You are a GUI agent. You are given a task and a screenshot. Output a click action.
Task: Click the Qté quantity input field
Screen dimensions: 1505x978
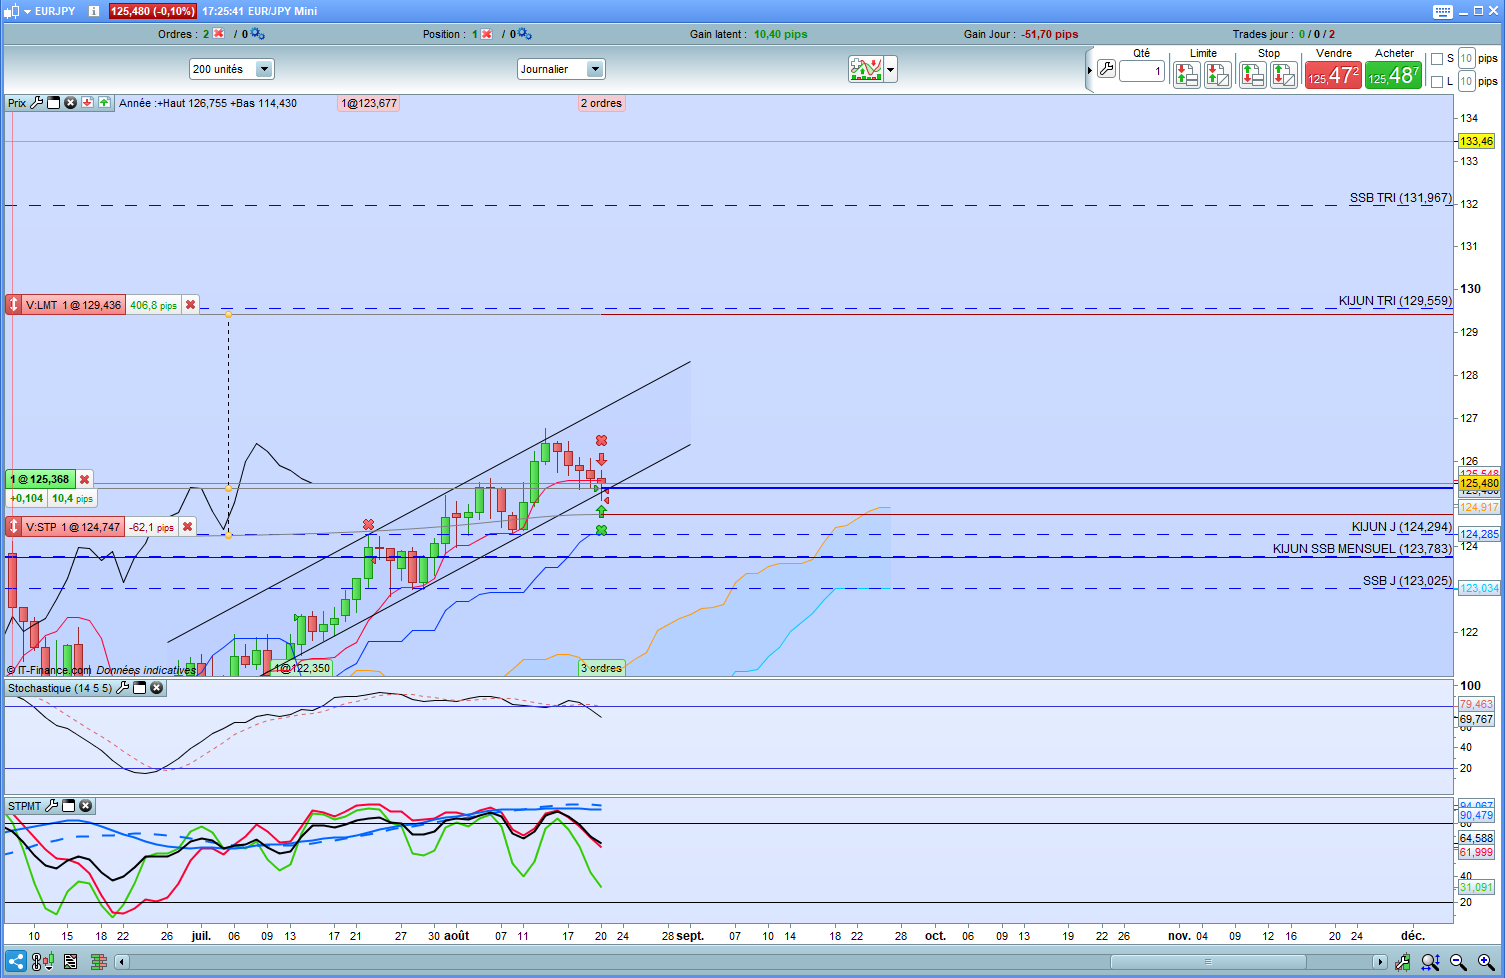1142,71
